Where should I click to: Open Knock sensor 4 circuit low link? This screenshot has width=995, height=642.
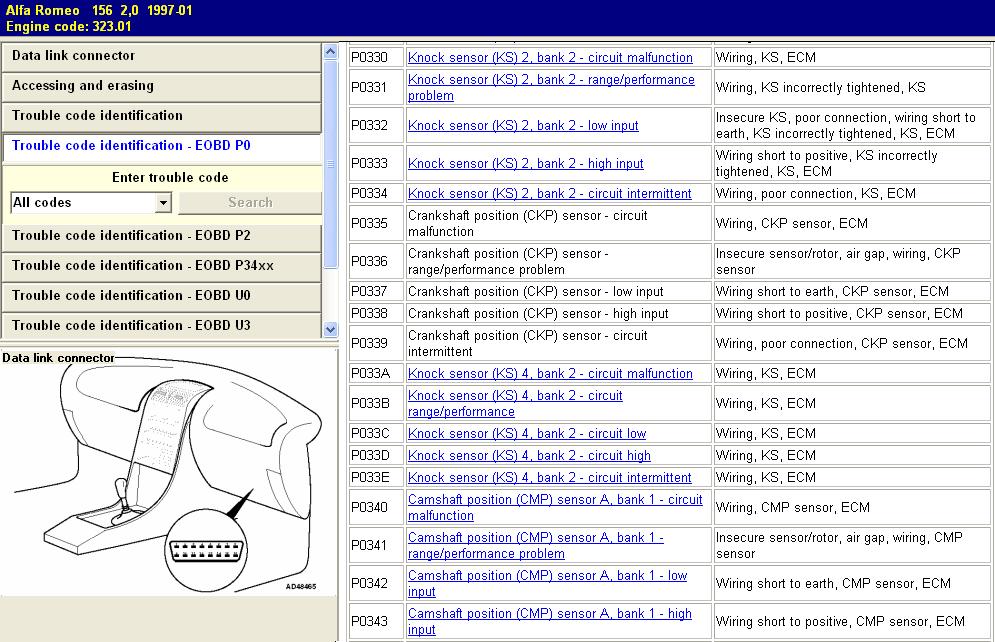pyautogui.click(x=527, y=434)
